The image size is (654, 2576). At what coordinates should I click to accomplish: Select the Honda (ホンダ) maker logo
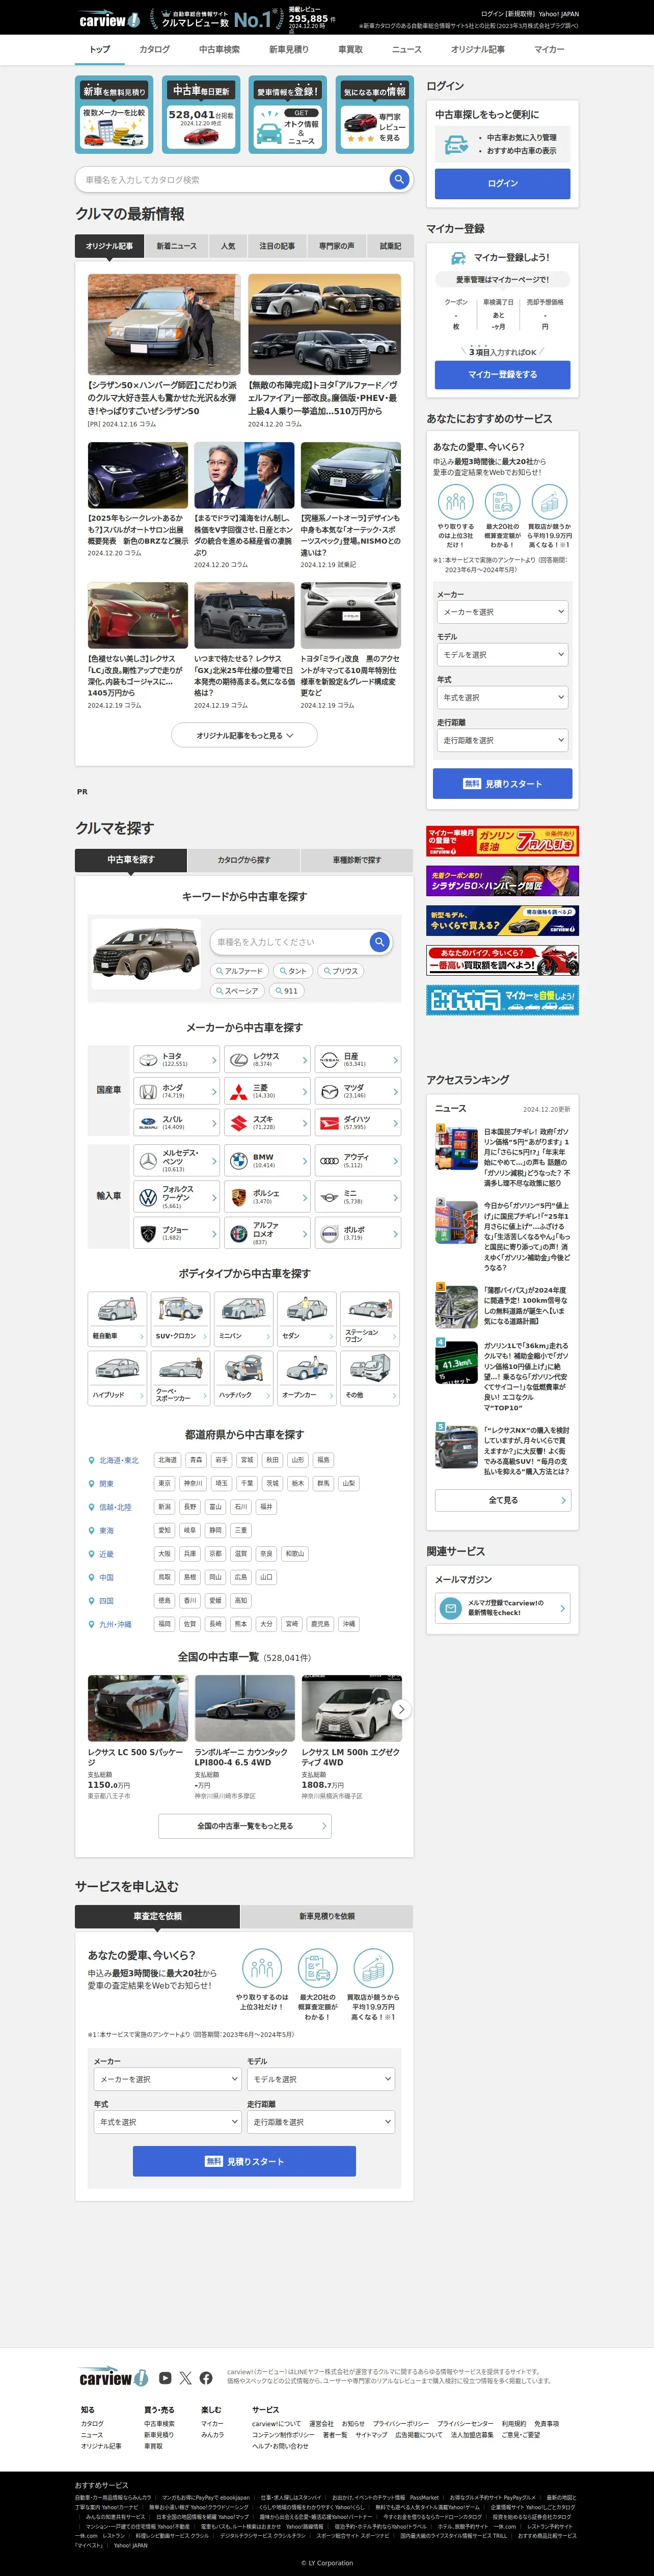[148, 1092]
